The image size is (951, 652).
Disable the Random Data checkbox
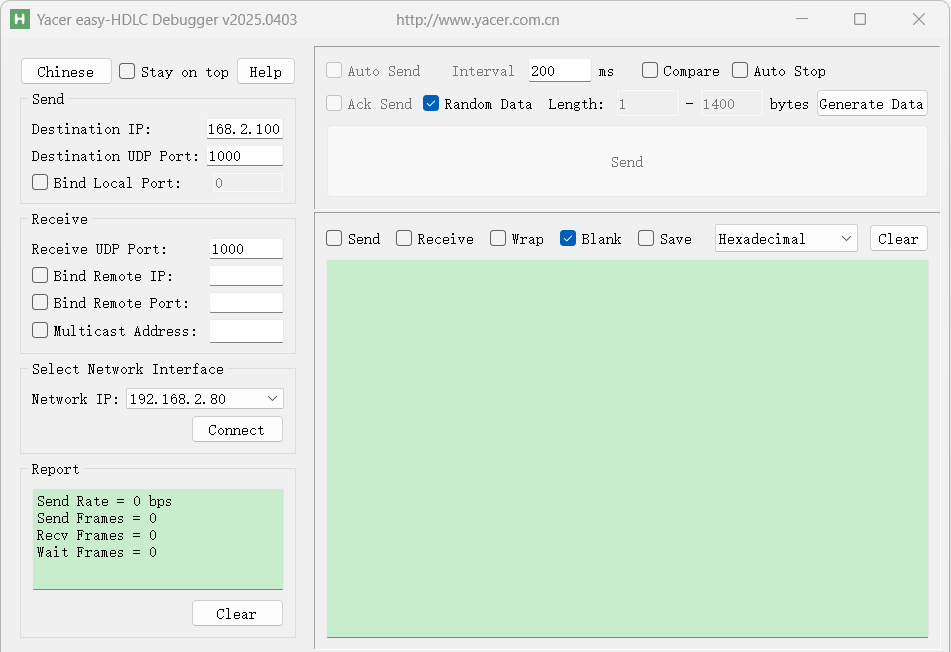(430, 104)
